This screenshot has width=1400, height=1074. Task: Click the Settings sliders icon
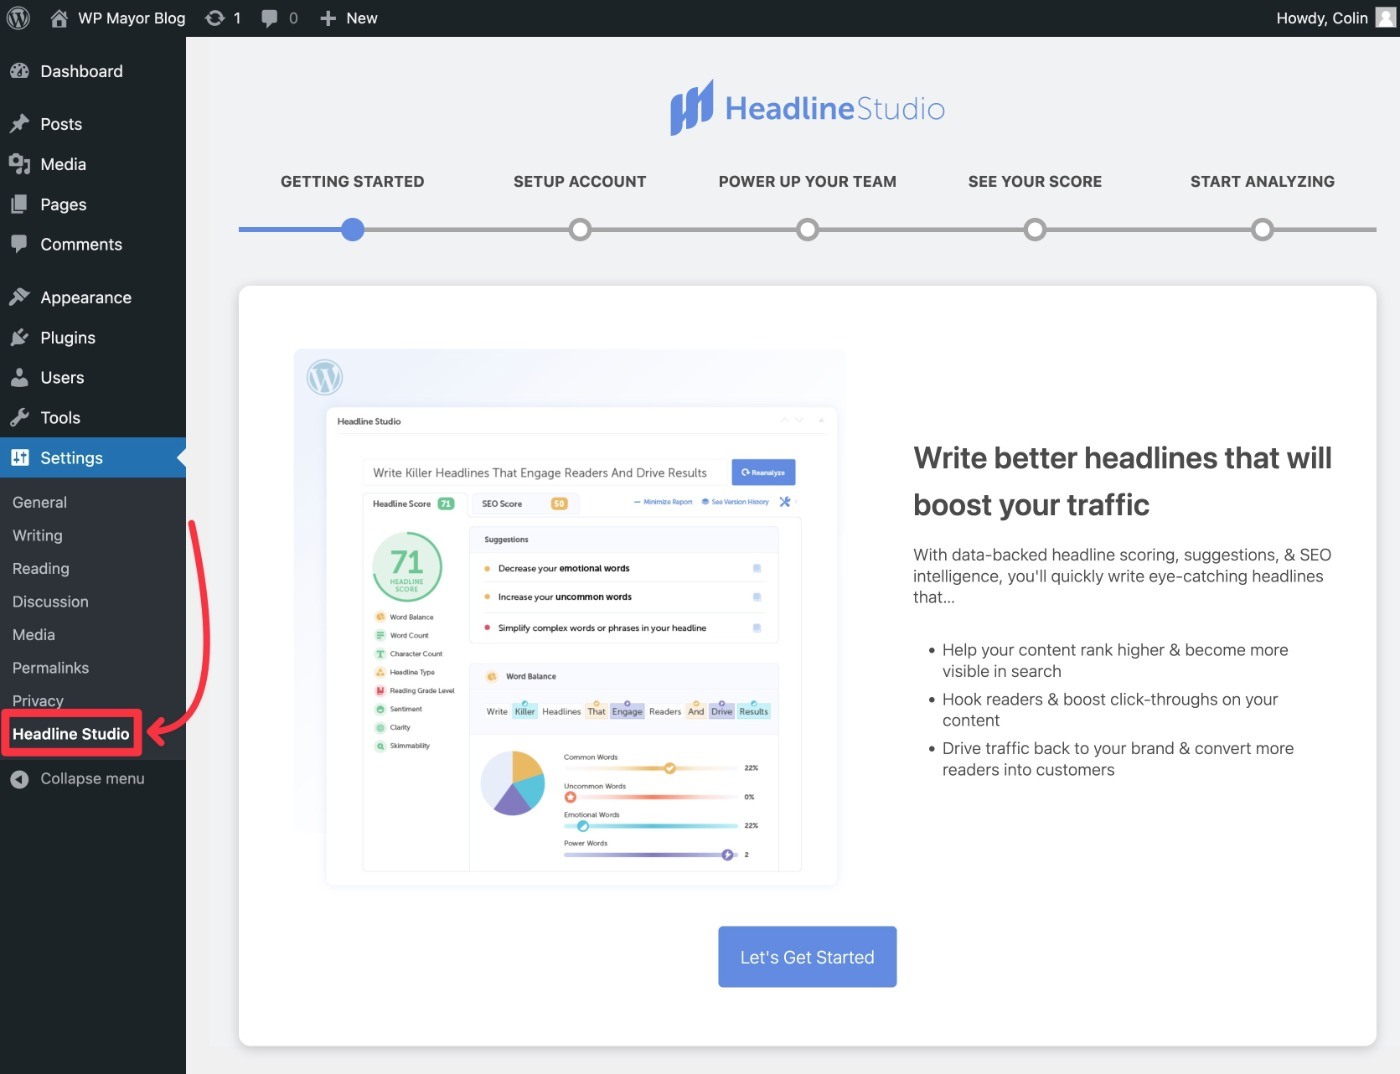[19, 457]
